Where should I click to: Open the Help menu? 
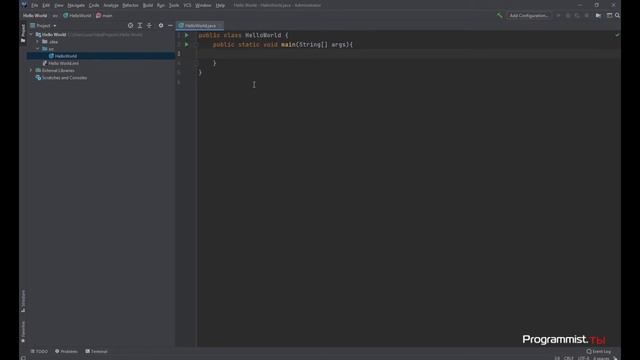click(220, 5)
